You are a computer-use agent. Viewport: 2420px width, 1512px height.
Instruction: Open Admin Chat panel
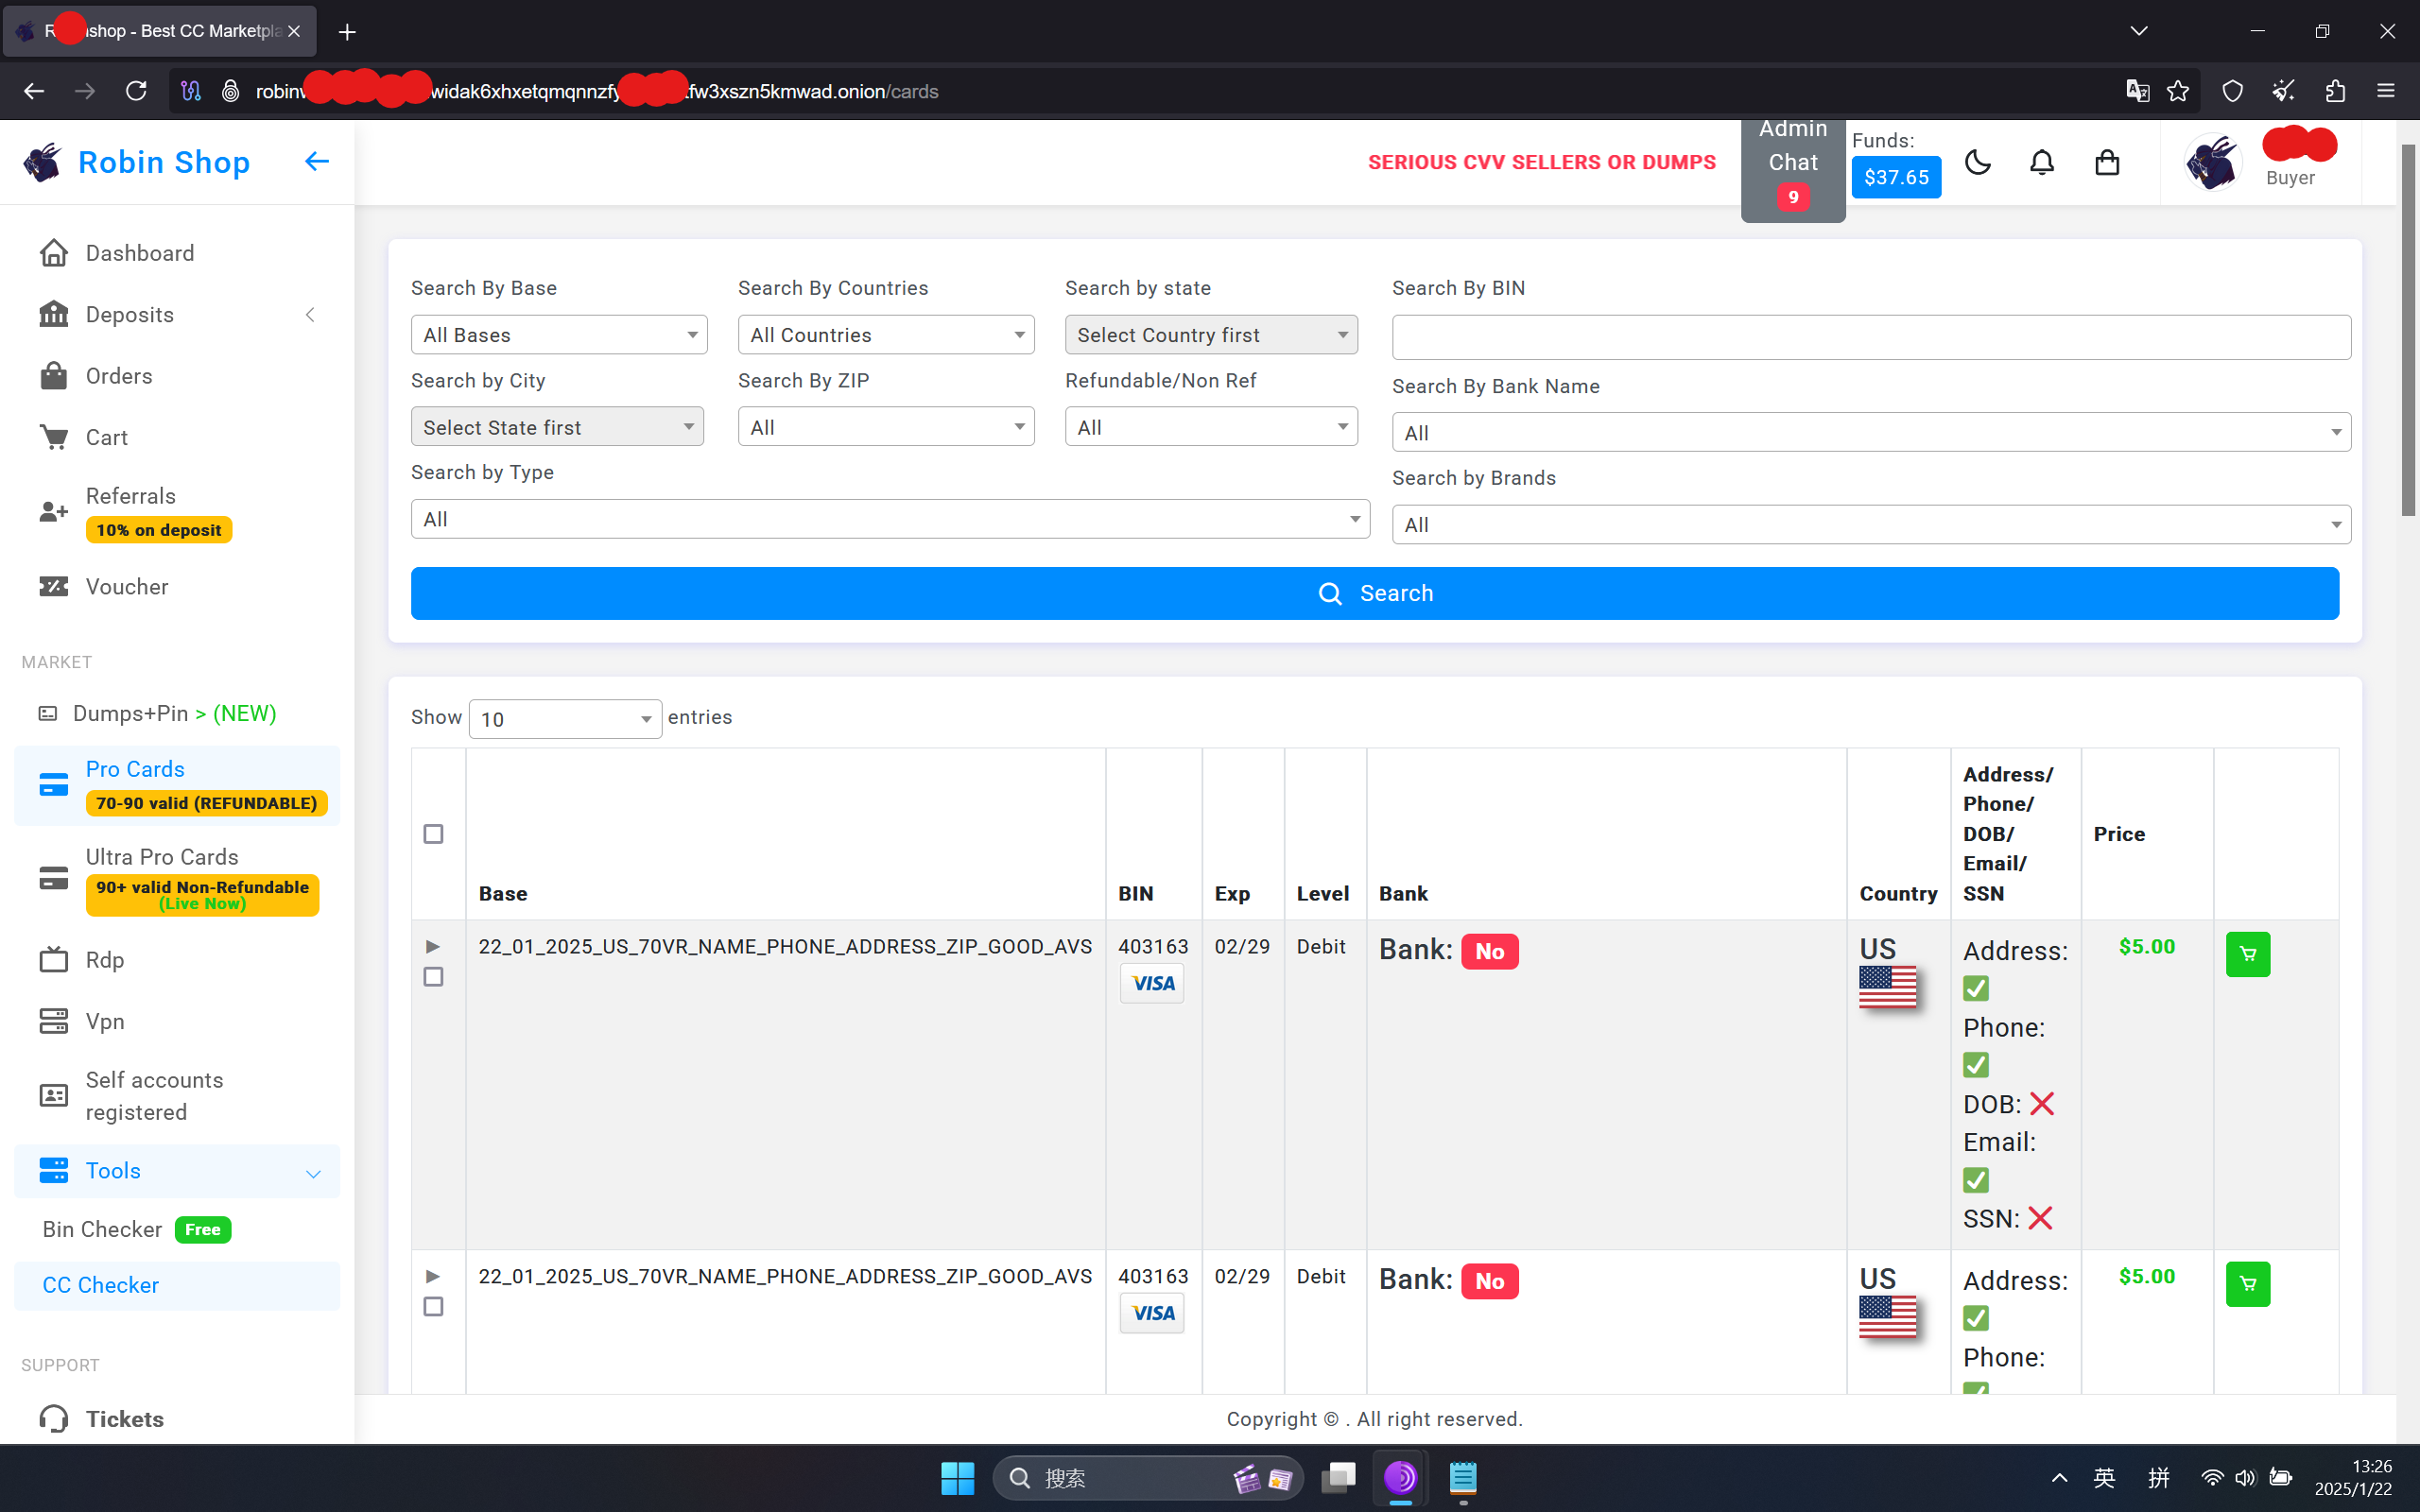tap(1792, 169)
